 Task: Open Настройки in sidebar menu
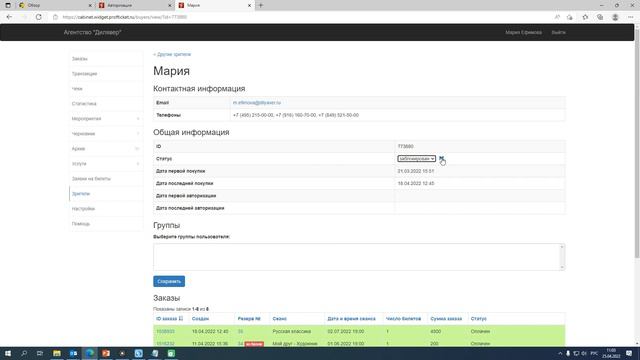click(106, 209)
